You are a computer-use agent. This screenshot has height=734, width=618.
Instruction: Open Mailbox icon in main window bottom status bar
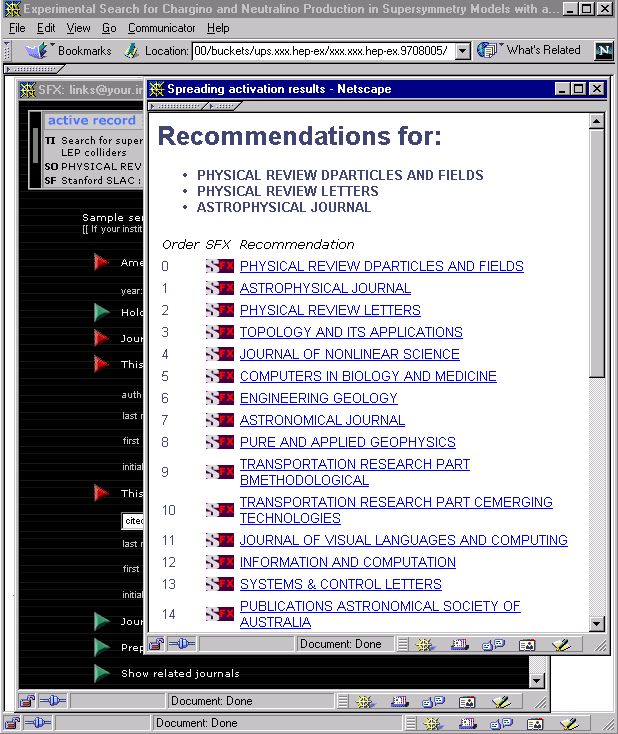tap(467, 724)
